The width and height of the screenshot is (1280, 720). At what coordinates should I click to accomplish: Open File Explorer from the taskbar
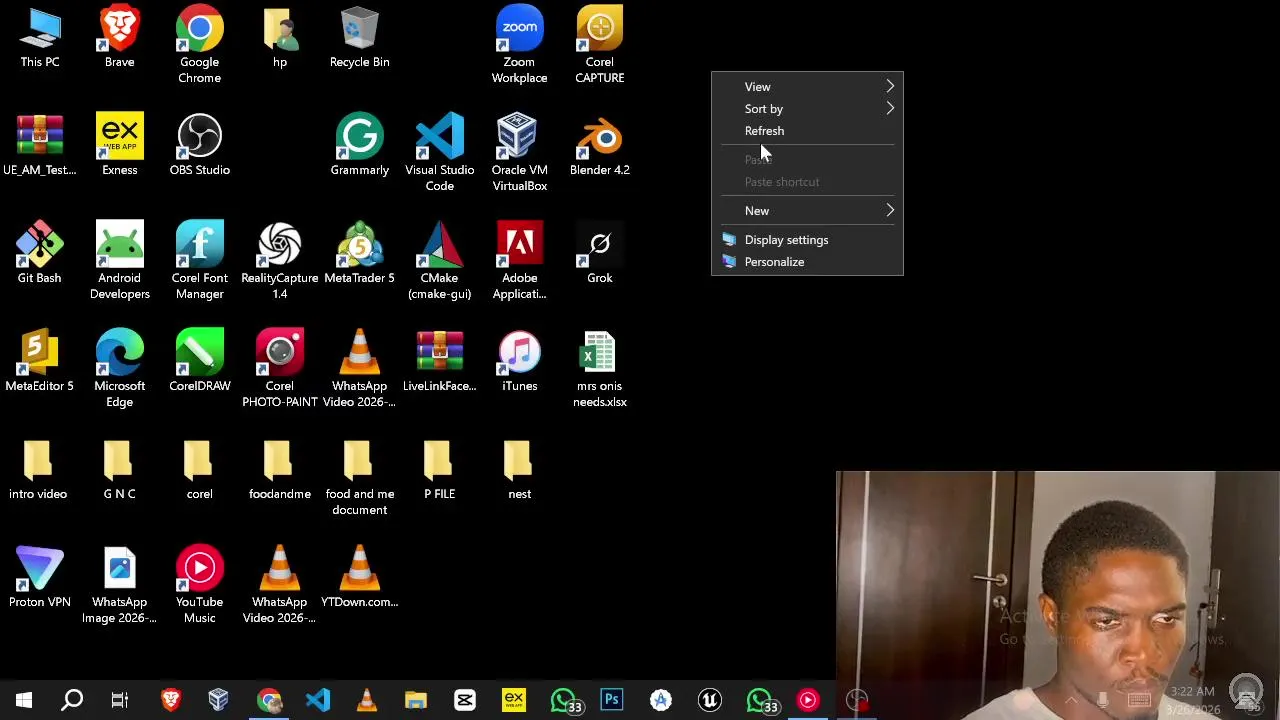point(415,700)
